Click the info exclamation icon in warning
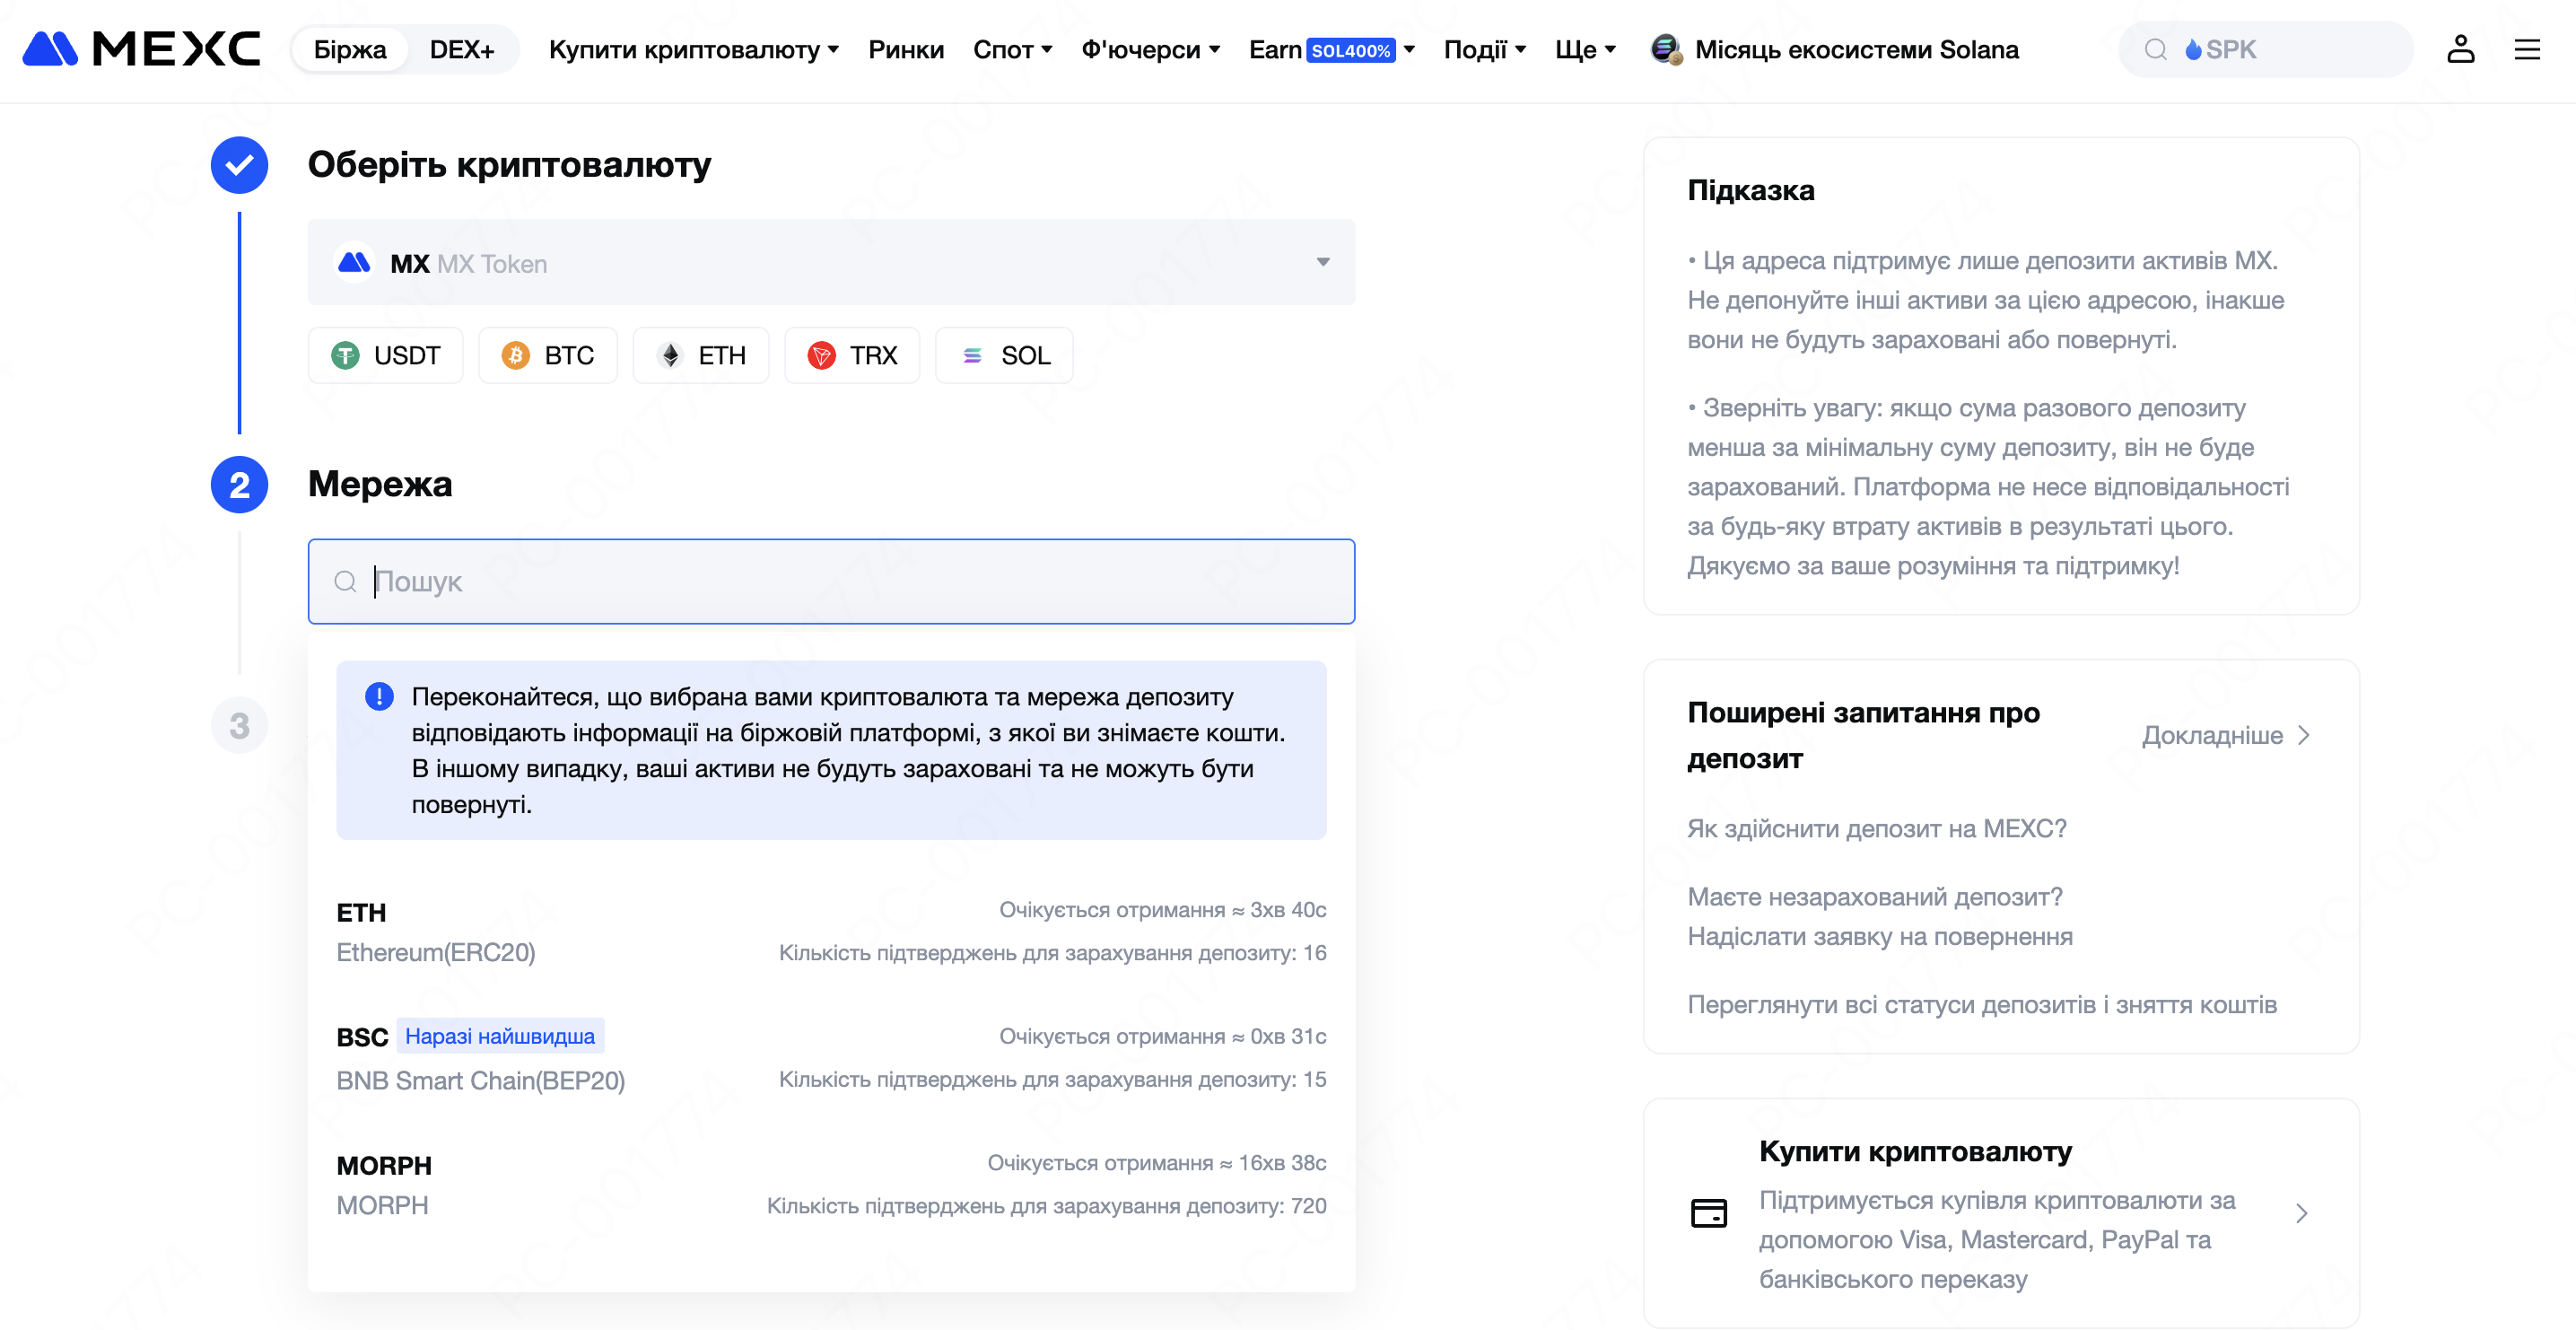 click(379, 696)
